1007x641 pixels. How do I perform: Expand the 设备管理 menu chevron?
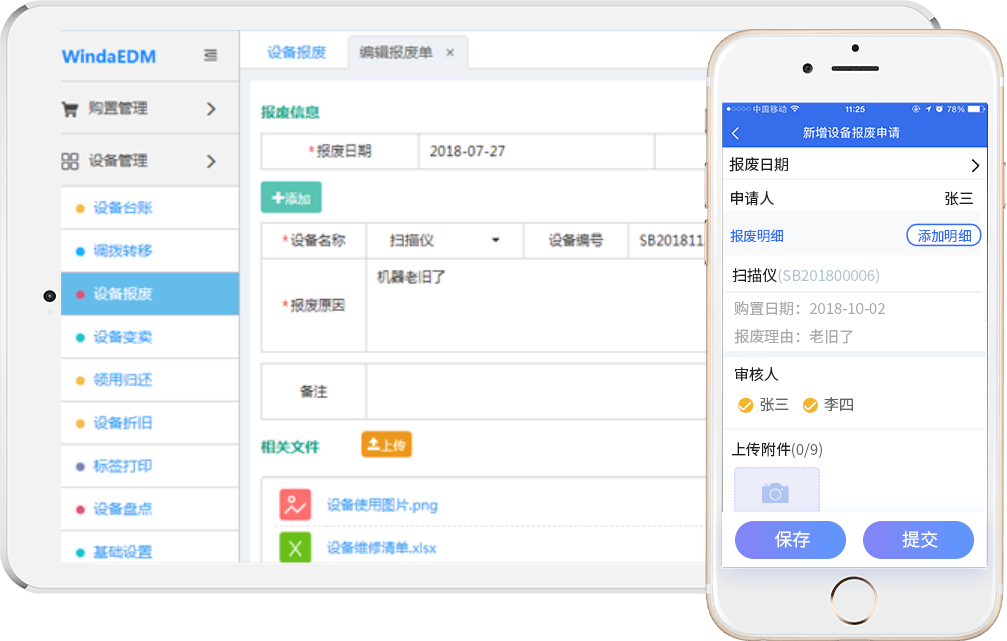coord(211,161)
